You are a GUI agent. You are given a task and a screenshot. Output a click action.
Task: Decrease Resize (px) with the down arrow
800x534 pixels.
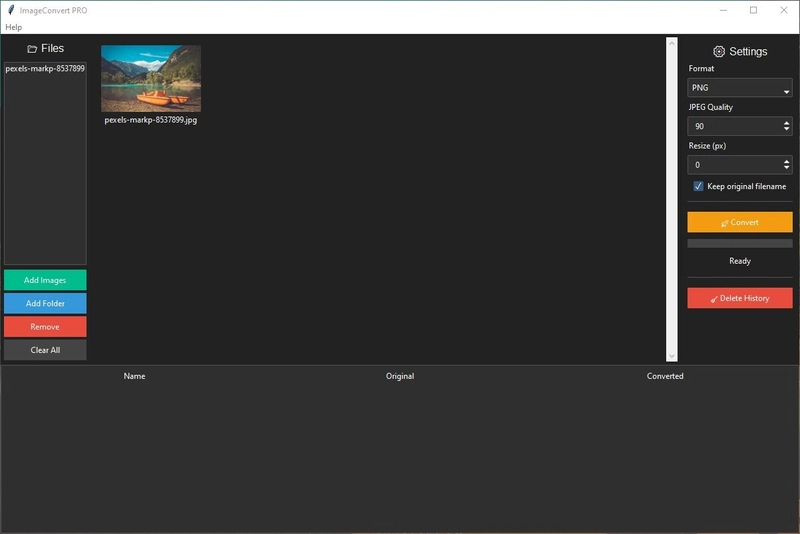point(787,168)
